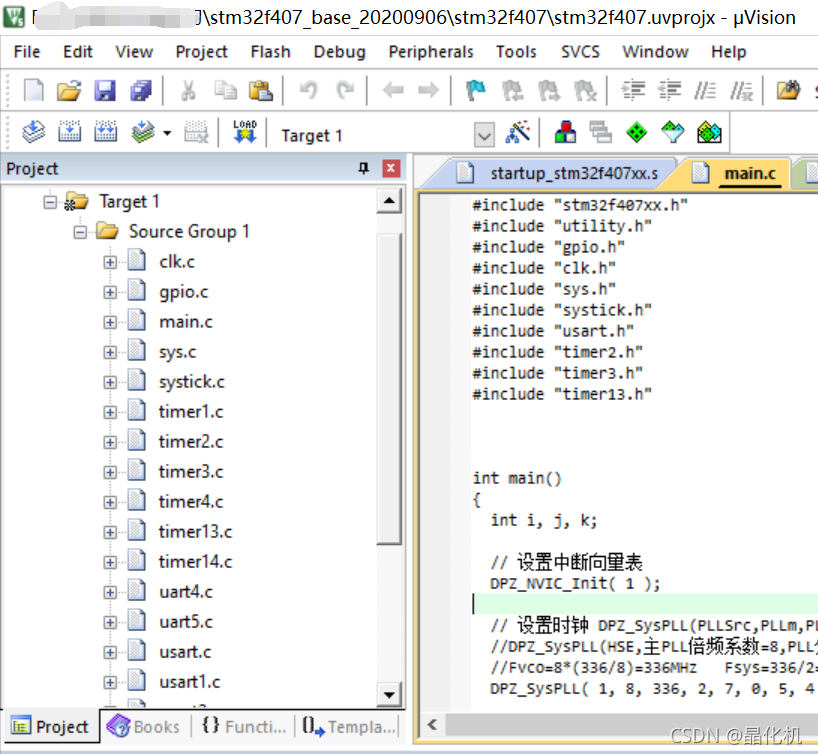This screenshot has height=754, width=818.
Task: Select uart4.c in project tree
Action: click(x=186, y=592)
